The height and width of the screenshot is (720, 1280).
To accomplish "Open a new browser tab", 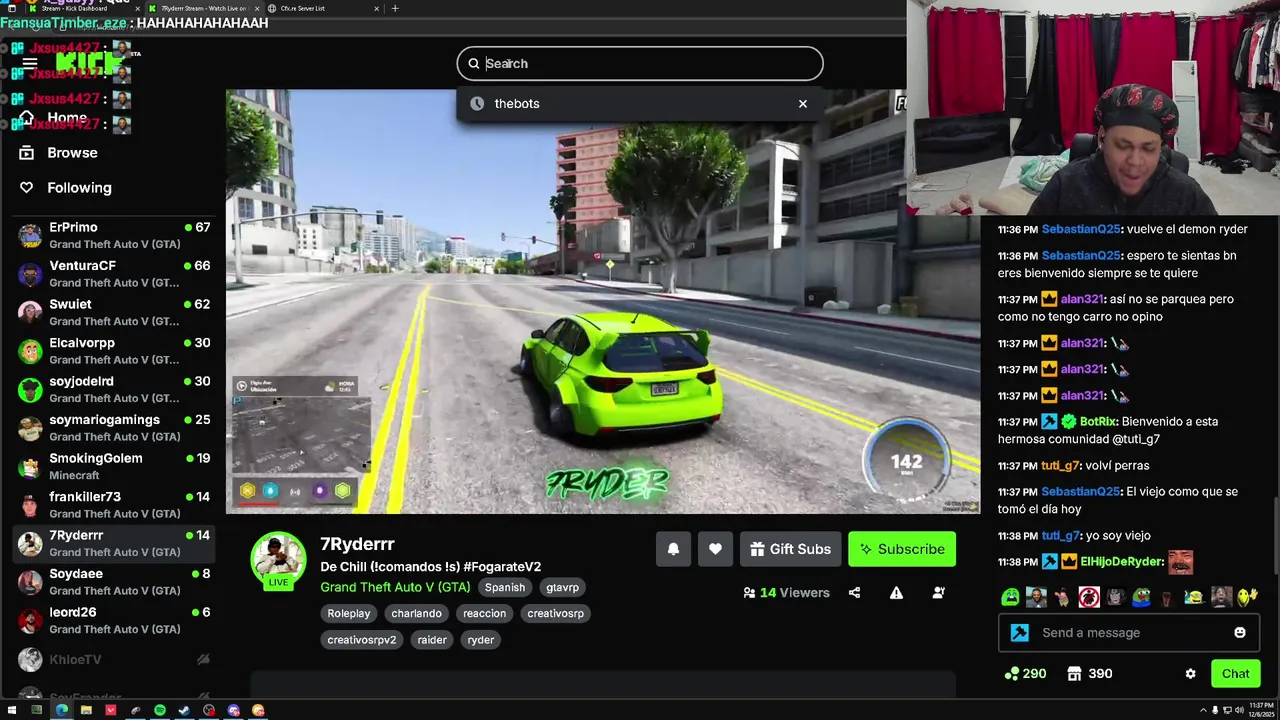I will click(395, 8).
